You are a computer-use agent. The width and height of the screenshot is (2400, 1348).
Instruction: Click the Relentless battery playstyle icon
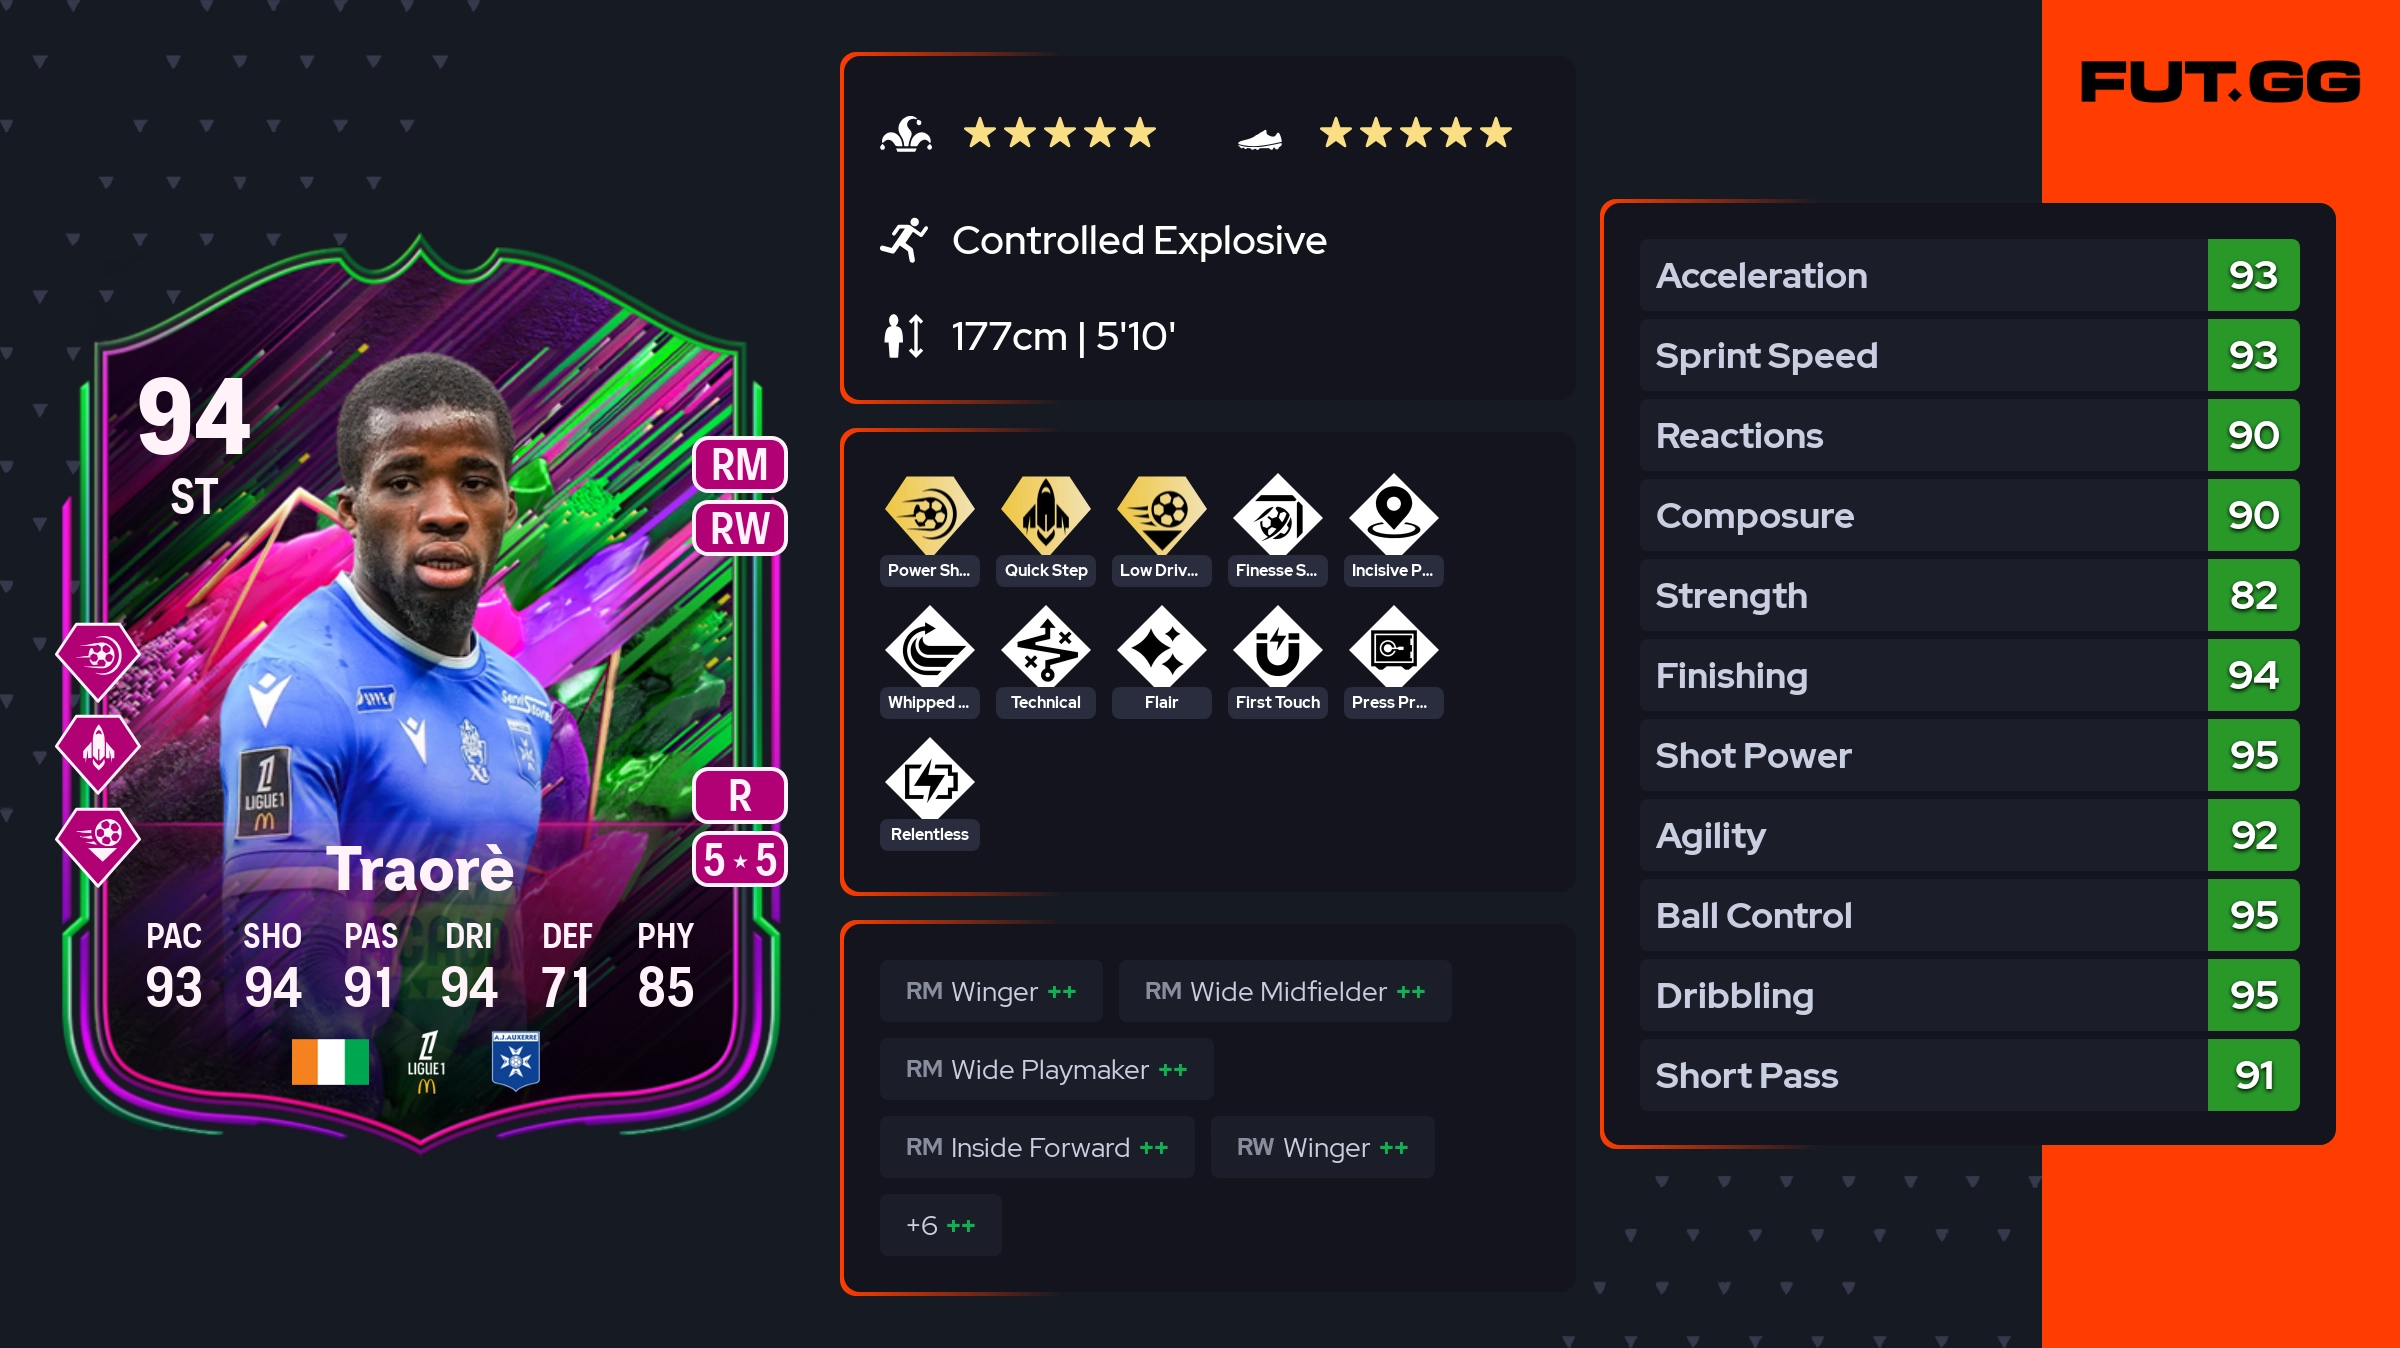pos(929,779)
